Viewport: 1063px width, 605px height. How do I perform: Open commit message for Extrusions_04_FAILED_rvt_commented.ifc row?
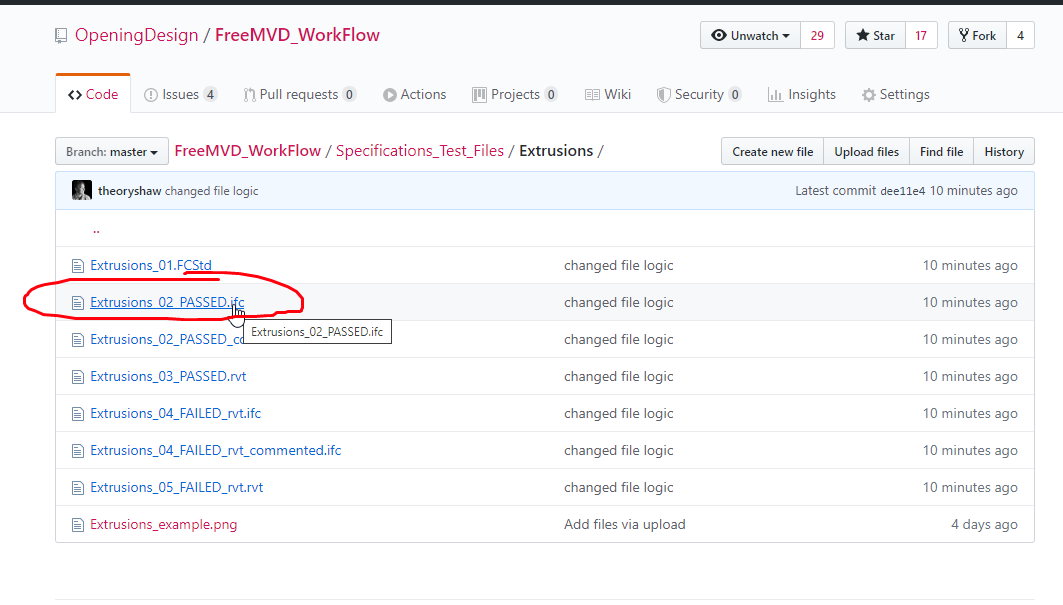coord(618,450)
